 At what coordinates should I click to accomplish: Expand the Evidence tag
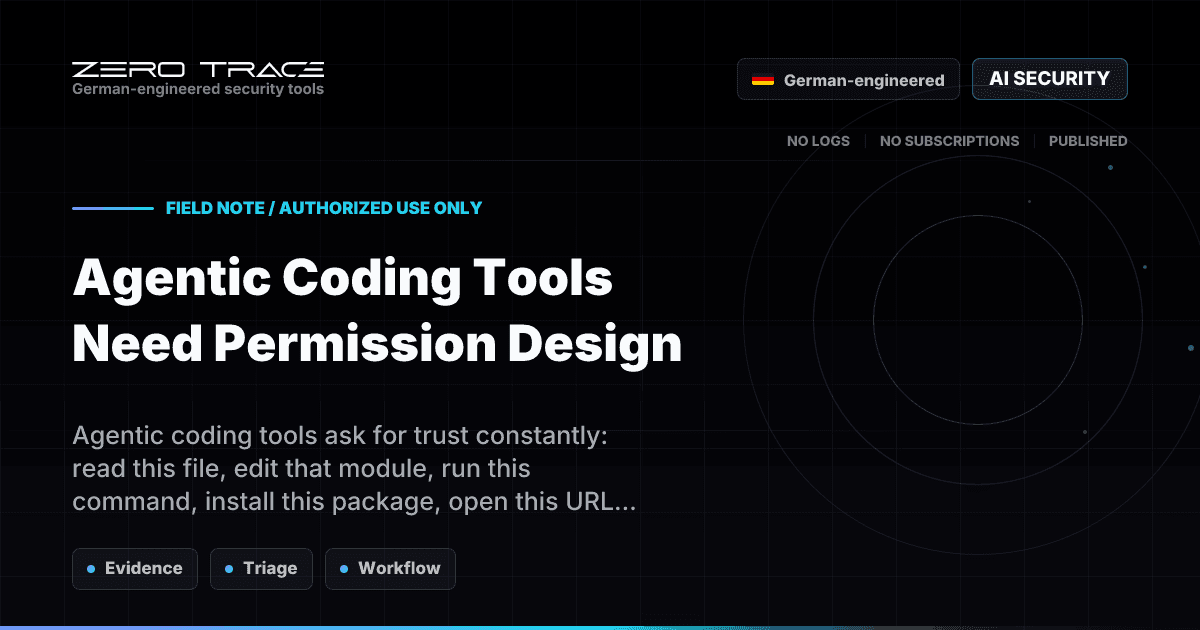pyautogui.click(x=135, y=568)
